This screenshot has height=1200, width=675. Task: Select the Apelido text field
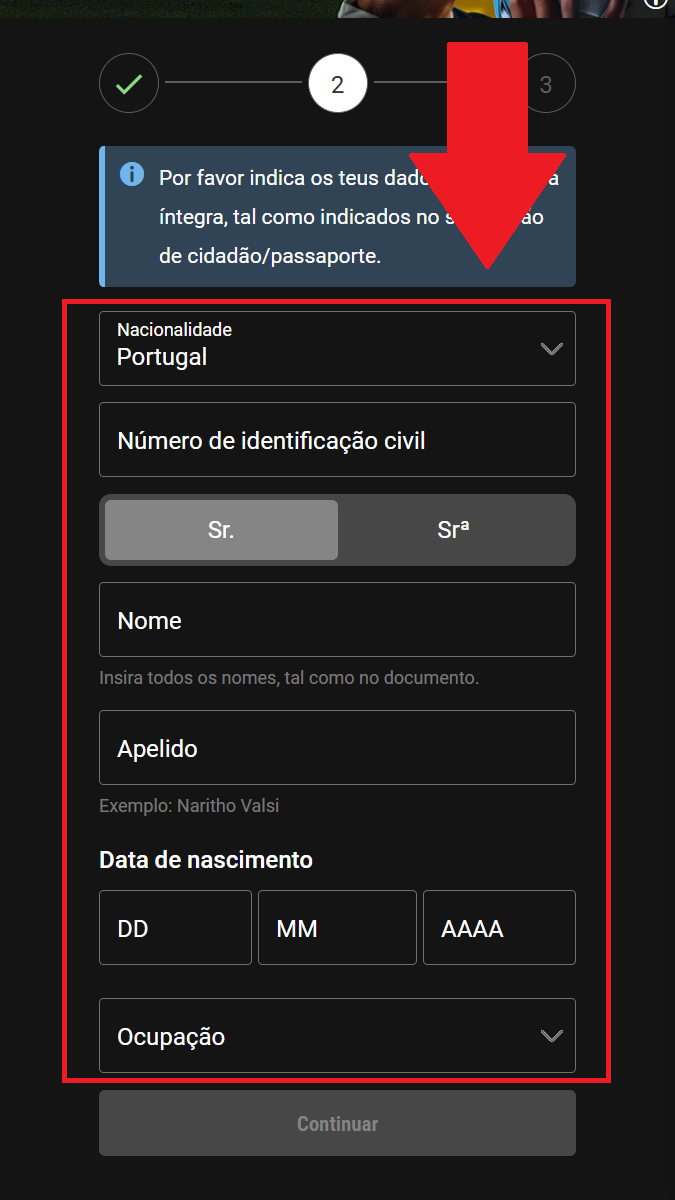point(337,748)
